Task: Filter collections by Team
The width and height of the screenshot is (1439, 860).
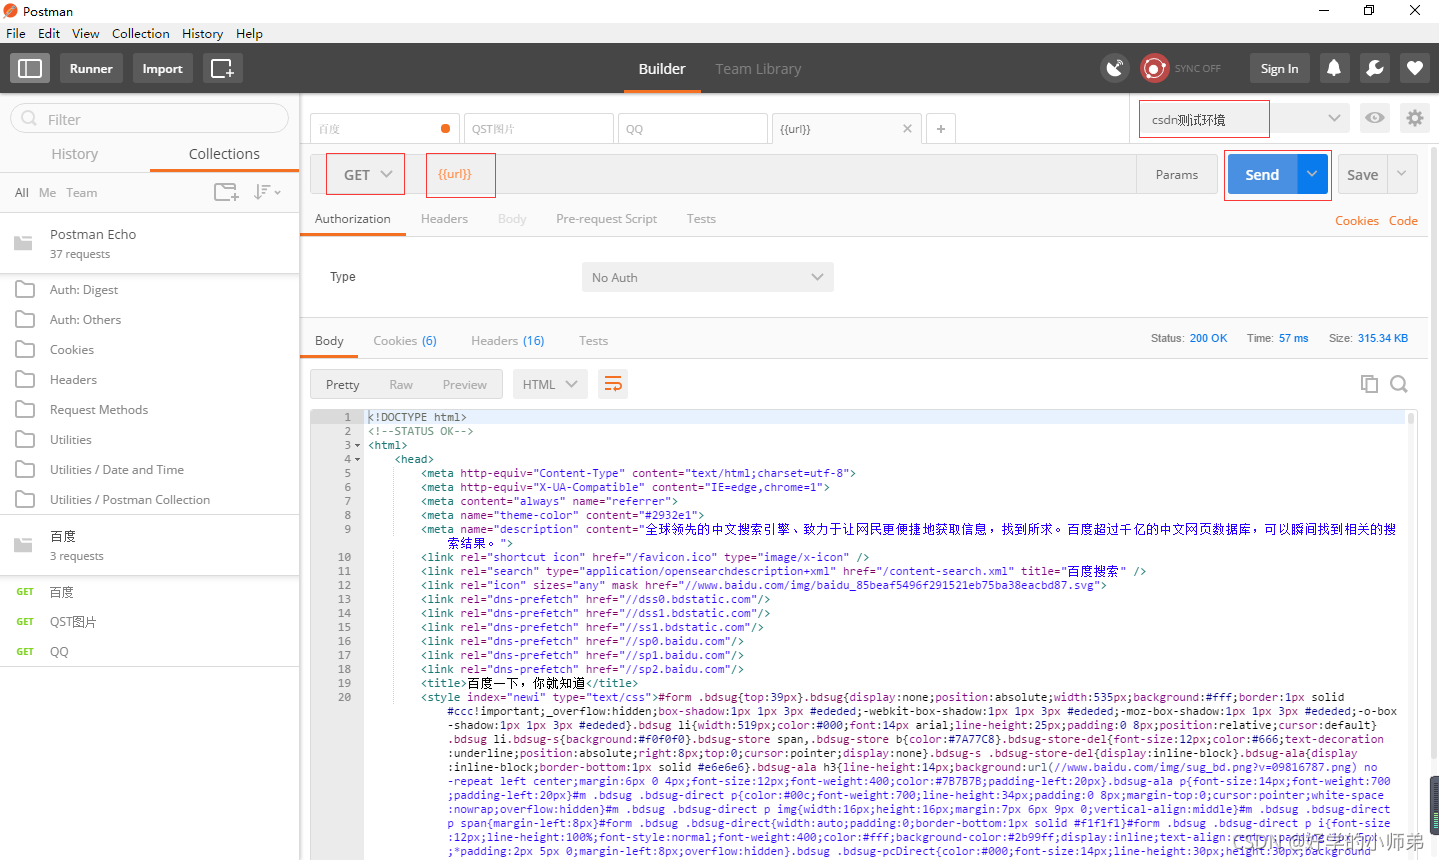Action: (x=82, y=193)
